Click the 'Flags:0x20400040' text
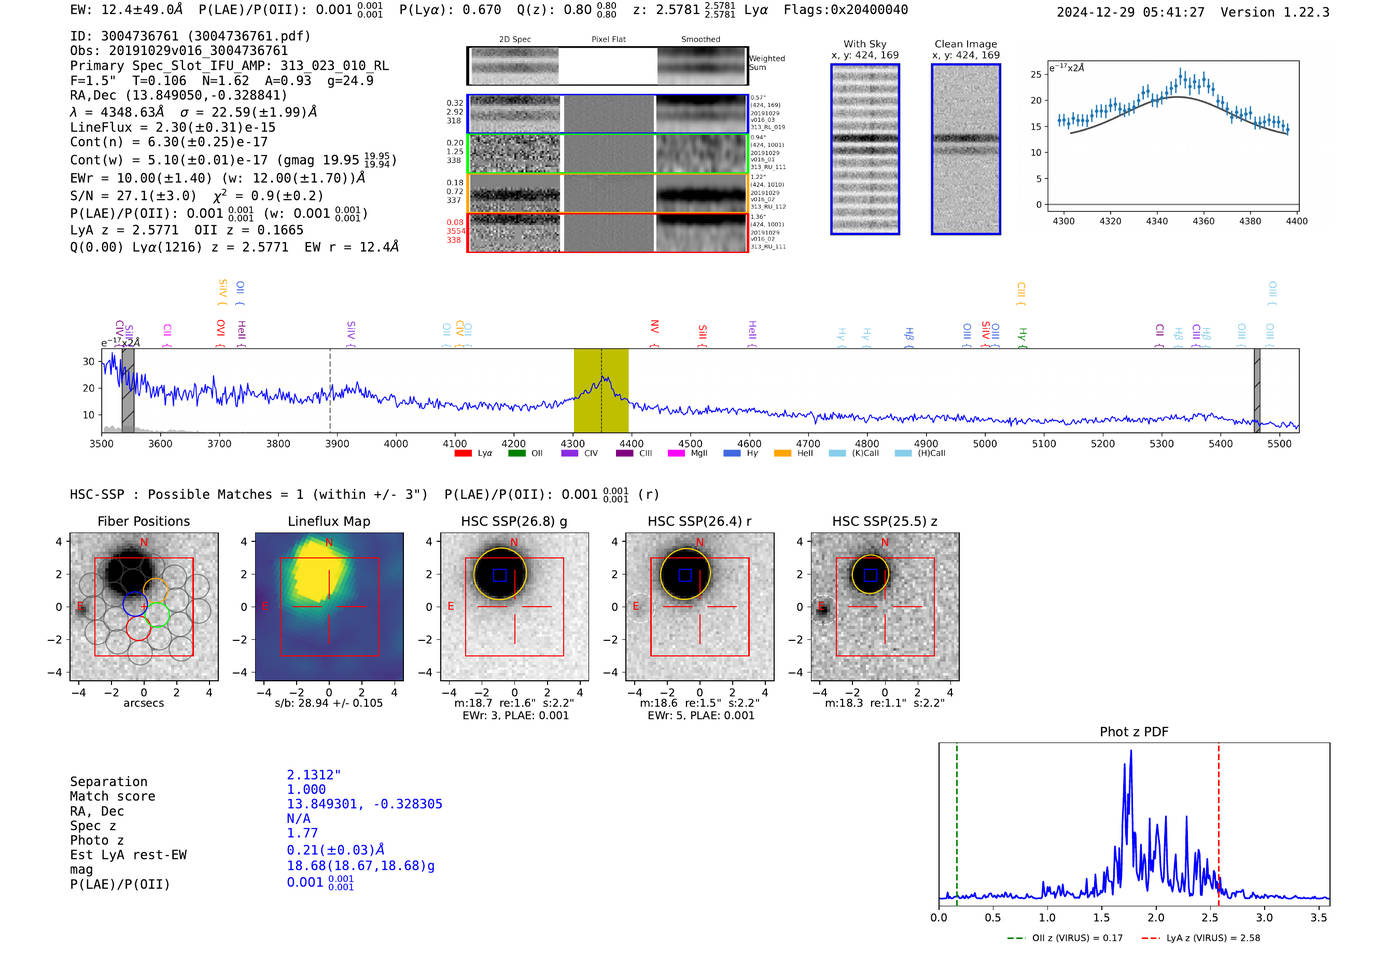 click(846, 10)
